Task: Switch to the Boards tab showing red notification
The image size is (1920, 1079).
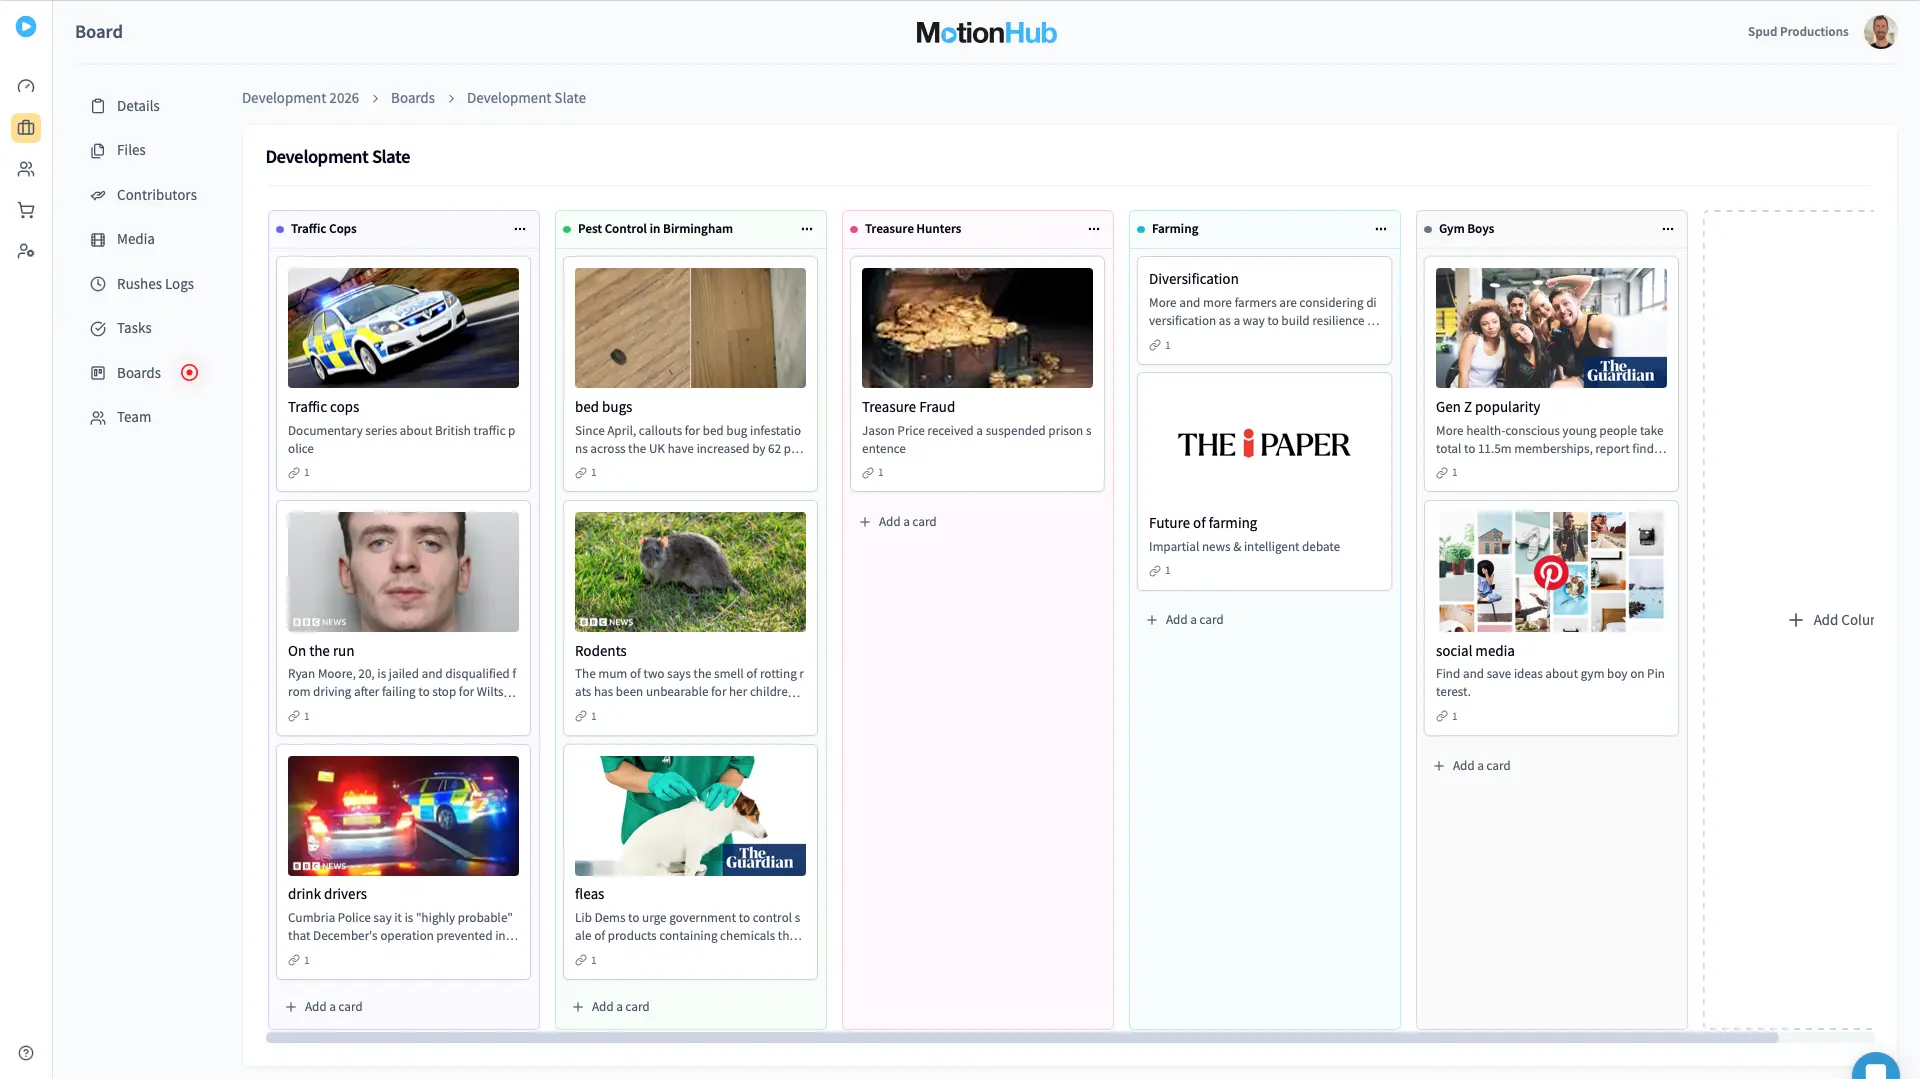Action: tap(138, 372)
